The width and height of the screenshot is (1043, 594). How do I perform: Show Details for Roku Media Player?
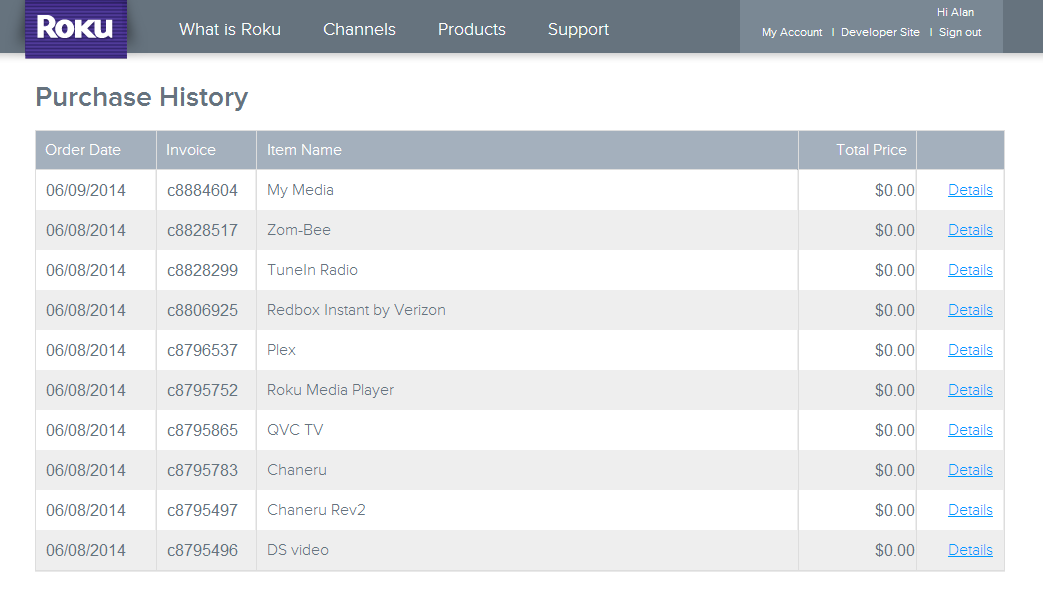[x=970, y=390]
